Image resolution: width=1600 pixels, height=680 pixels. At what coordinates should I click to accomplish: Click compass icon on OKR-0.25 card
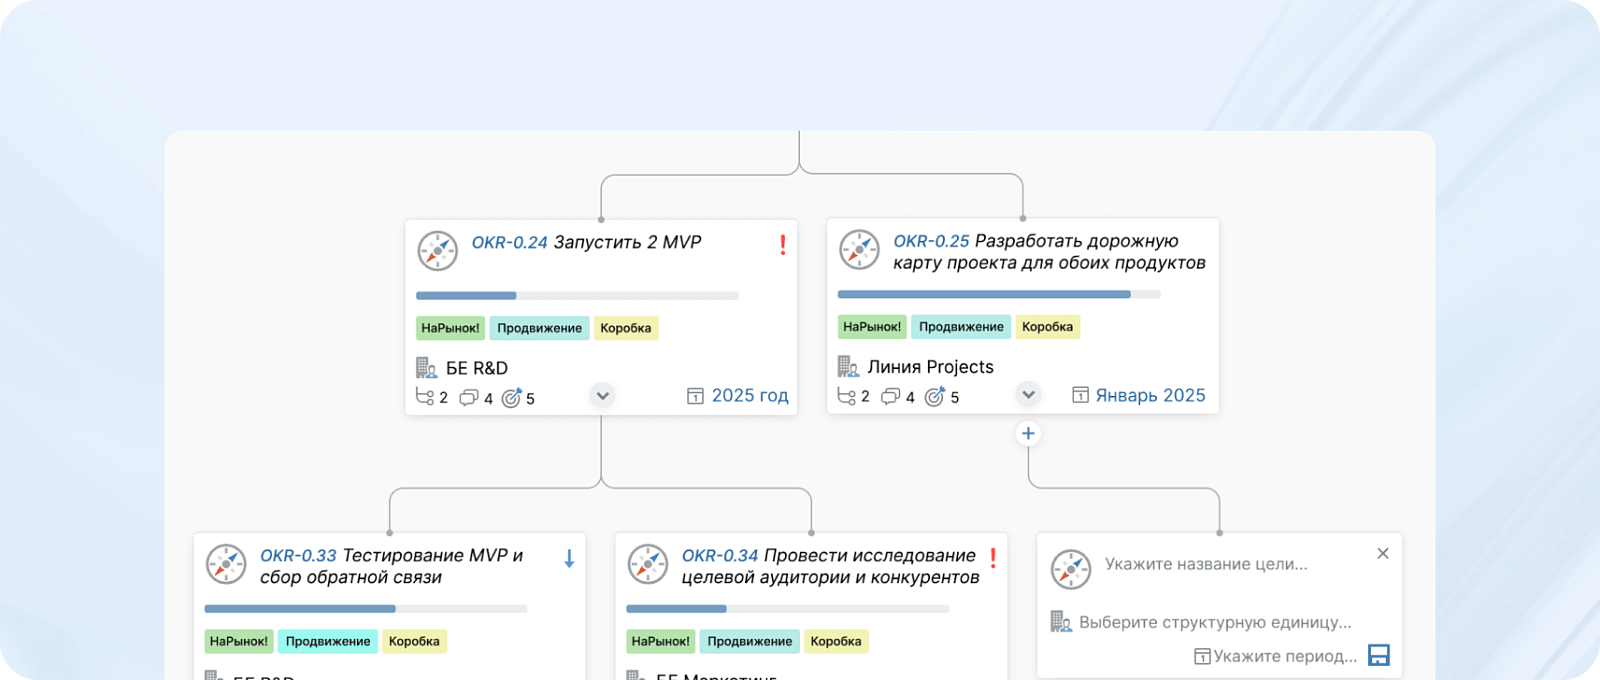point(859,250)
